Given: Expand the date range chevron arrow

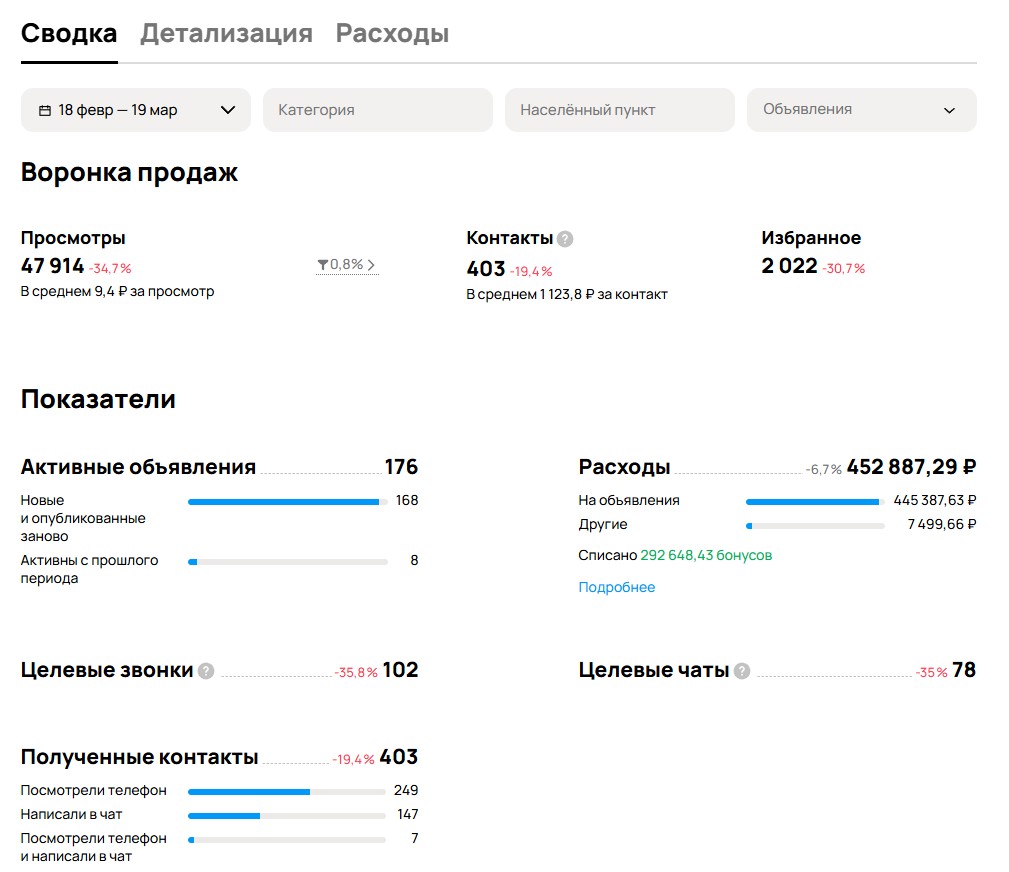Looking at the screenshot, I should 228,110.
